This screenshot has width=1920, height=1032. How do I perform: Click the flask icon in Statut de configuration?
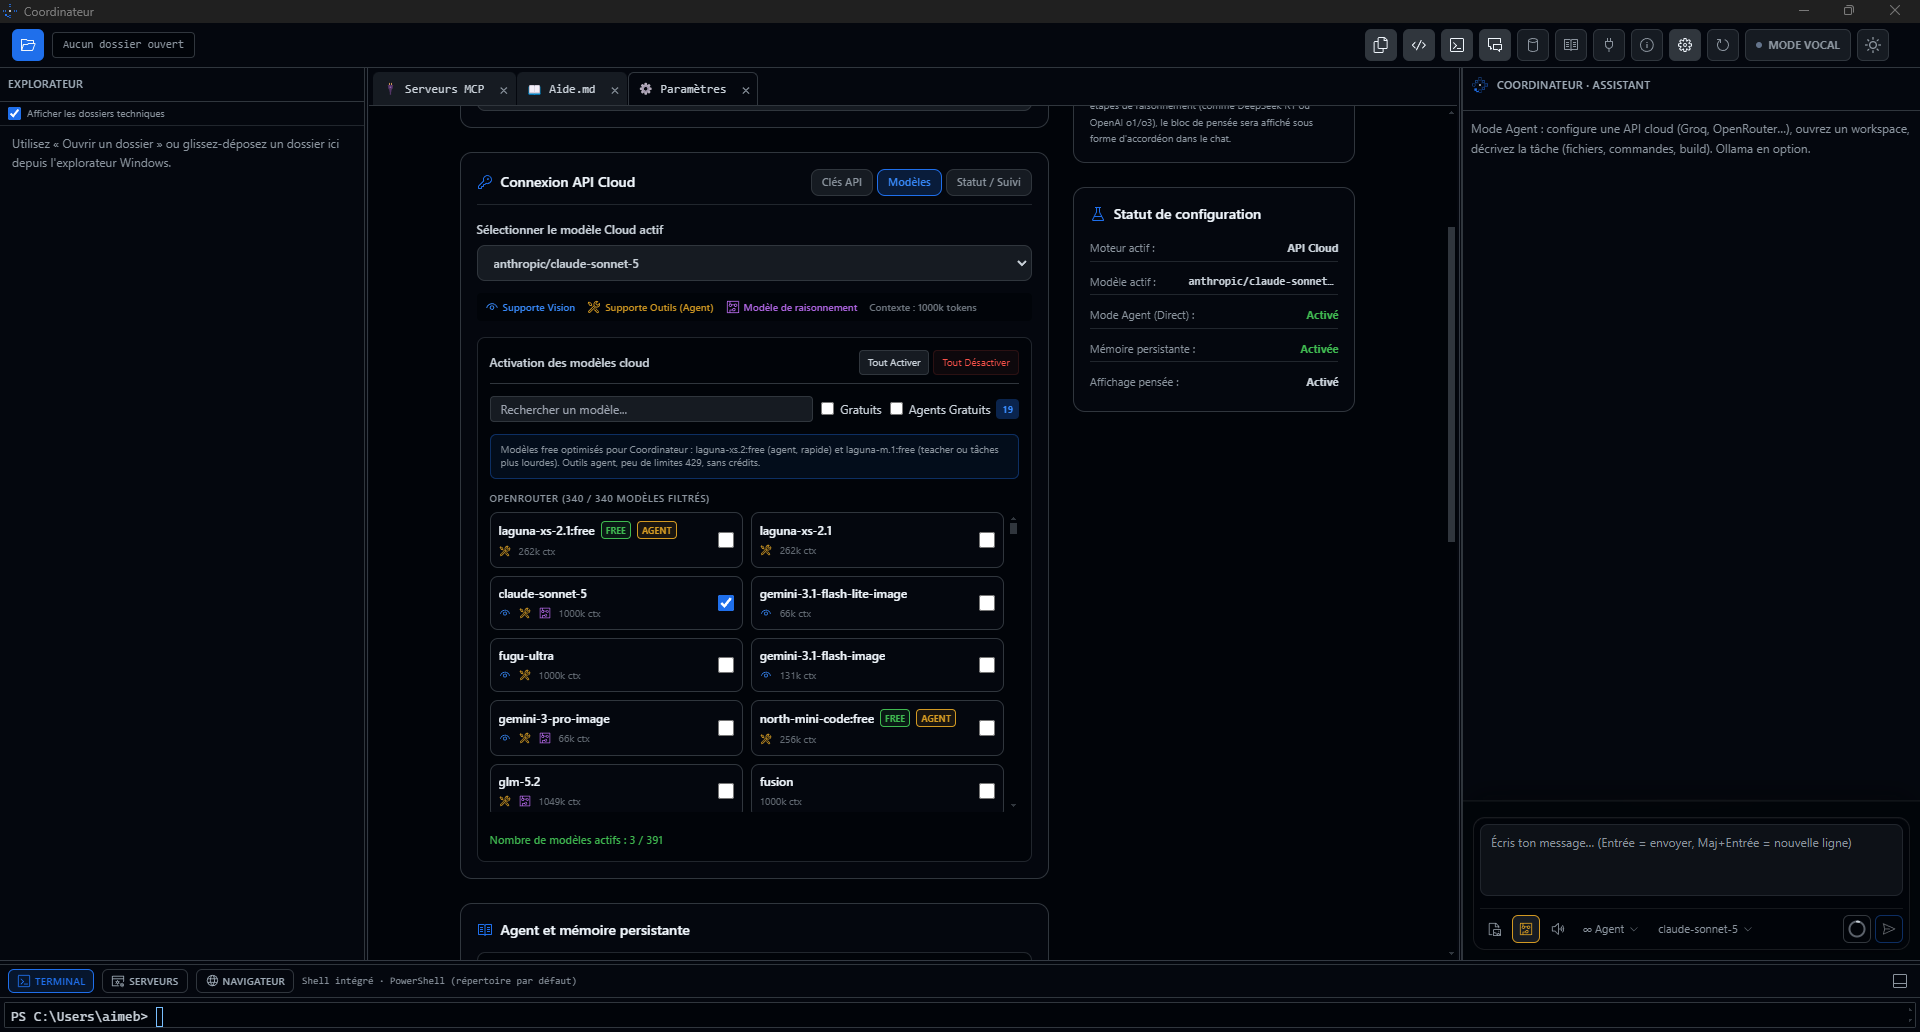point(1098,214)
